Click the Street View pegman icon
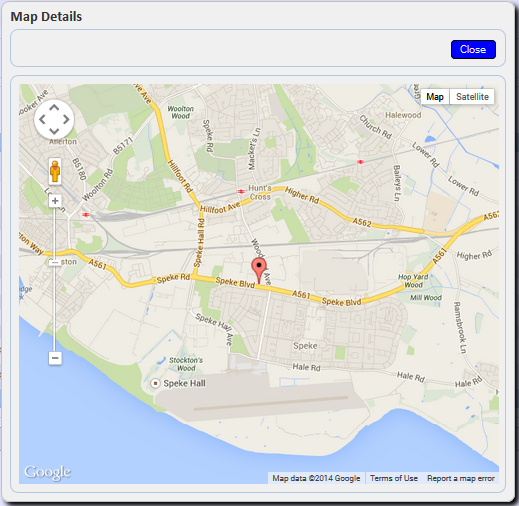This screenshot has width=519, height=506. [x=55, y=171]
